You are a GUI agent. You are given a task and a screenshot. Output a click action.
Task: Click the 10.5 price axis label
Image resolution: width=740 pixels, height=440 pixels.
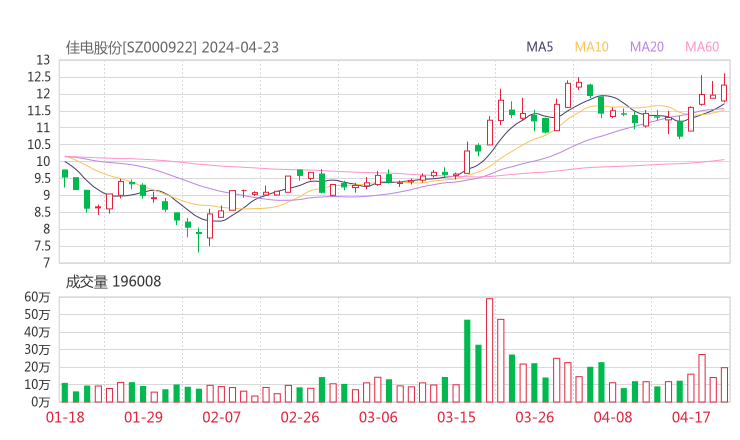point(39,144)
